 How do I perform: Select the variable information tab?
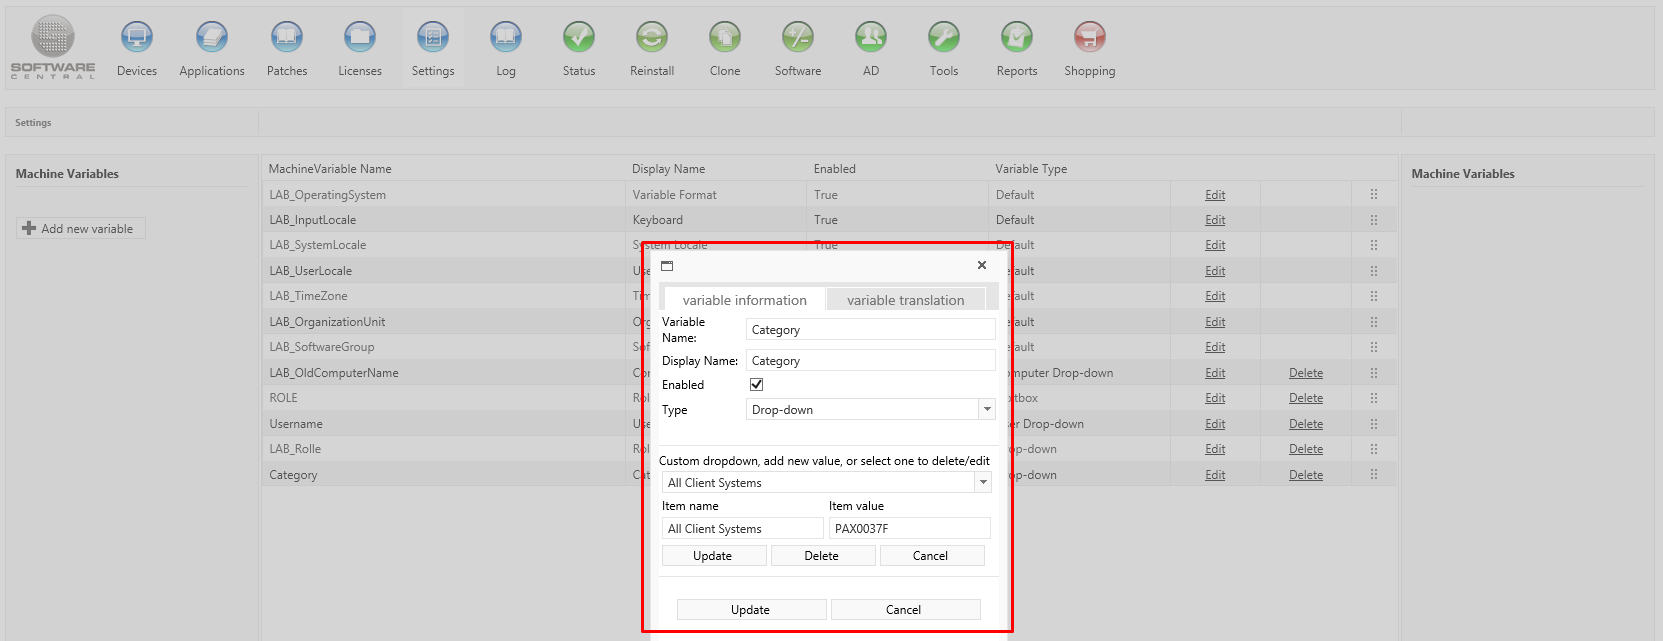pyautogui.click(x=744, y=300)
